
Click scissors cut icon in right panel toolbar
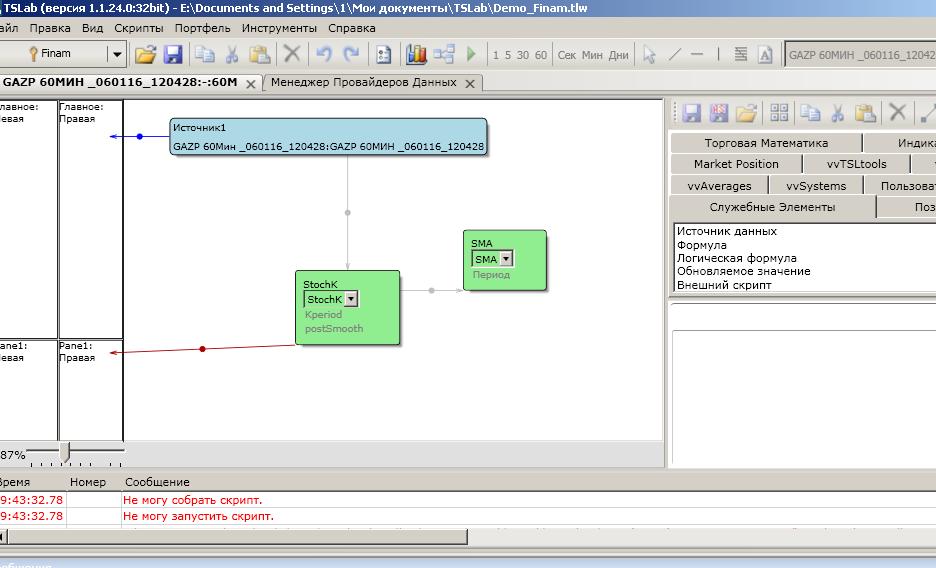pyautogui.click(x=838, y=113)
